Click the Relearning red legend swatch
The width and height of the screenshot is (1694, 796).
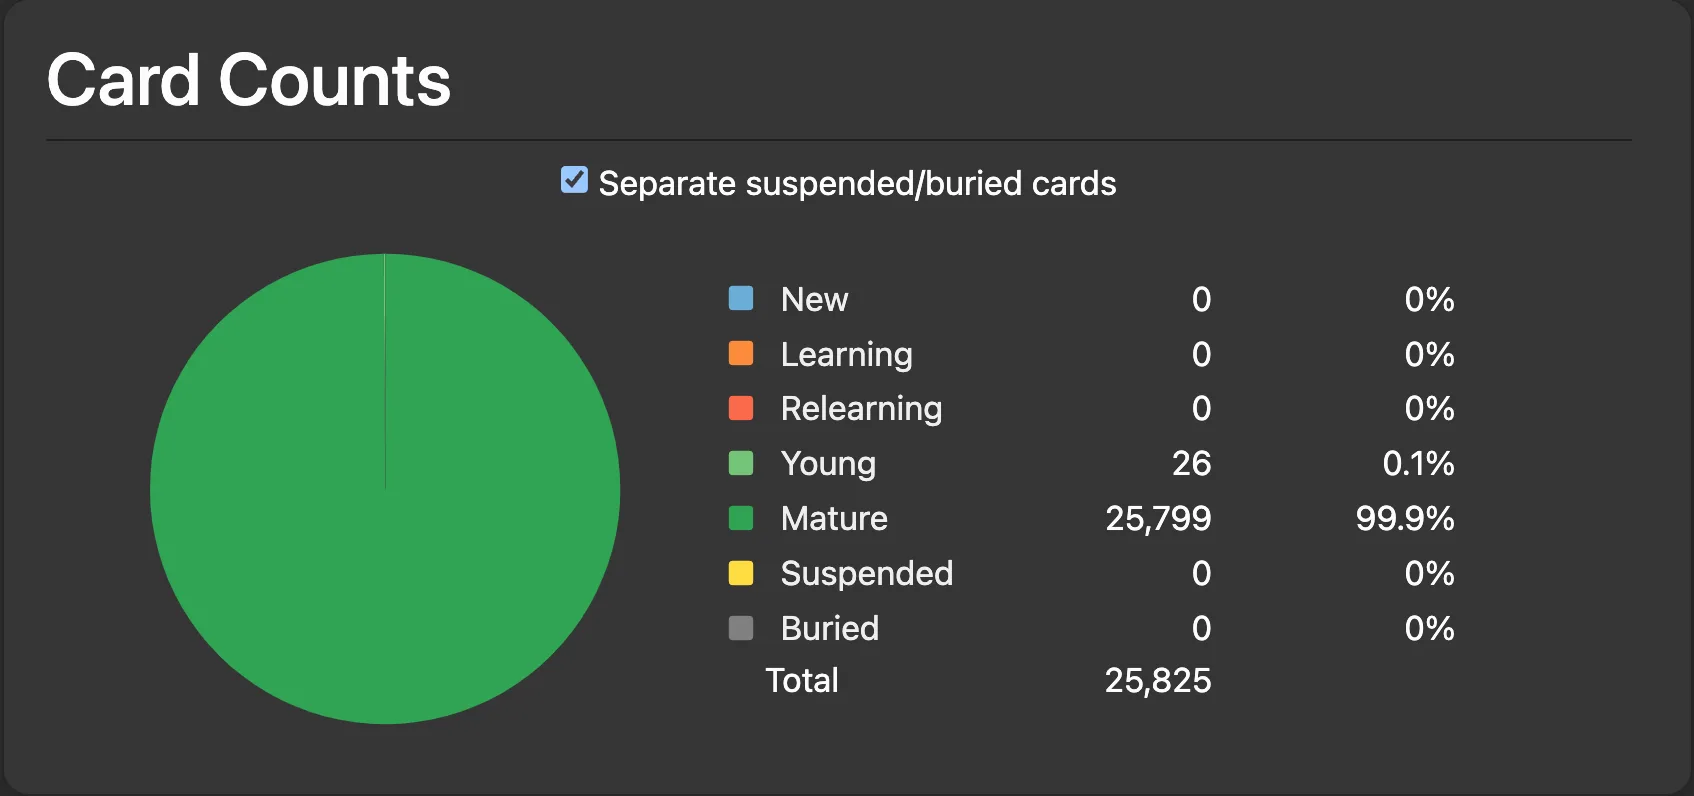741,408
